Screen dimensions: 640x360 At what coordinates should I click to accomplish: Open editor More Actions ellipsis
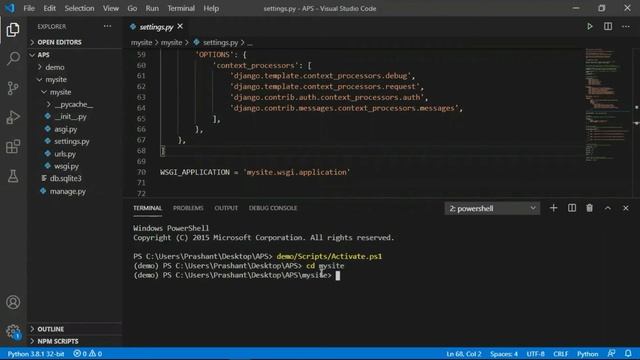pos(626,27)
